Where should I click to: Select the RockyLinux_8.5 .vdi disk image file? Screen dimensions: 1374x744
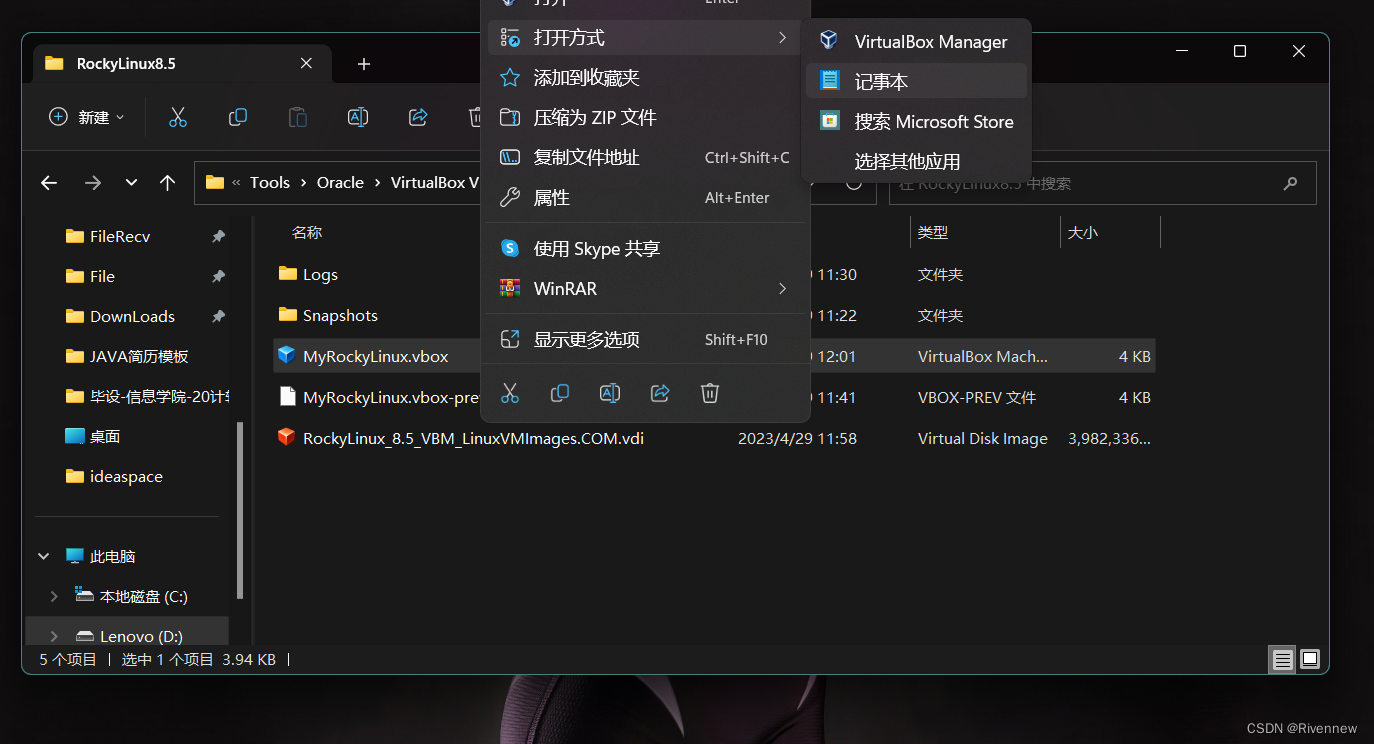tap(473, 438)
